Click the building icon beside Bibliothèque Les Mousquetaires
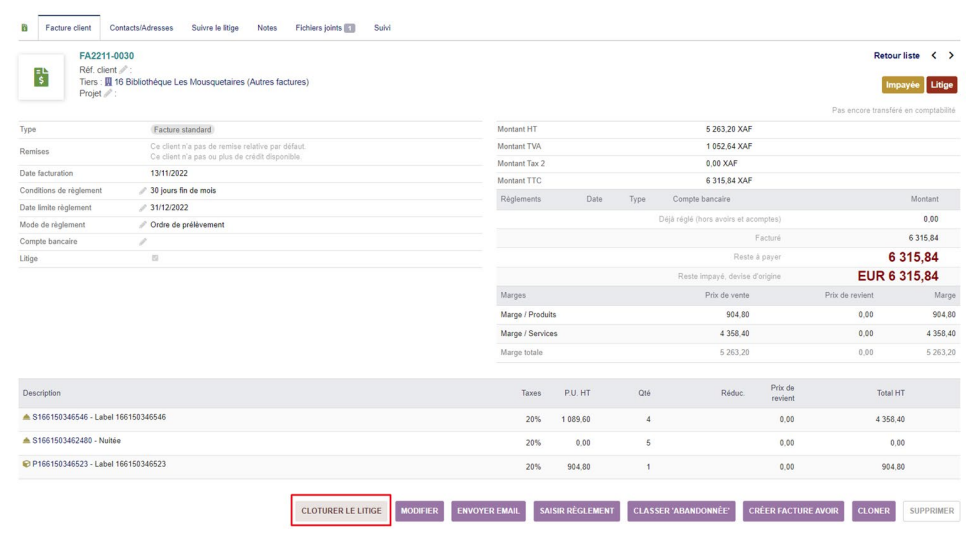 (108, 81)
